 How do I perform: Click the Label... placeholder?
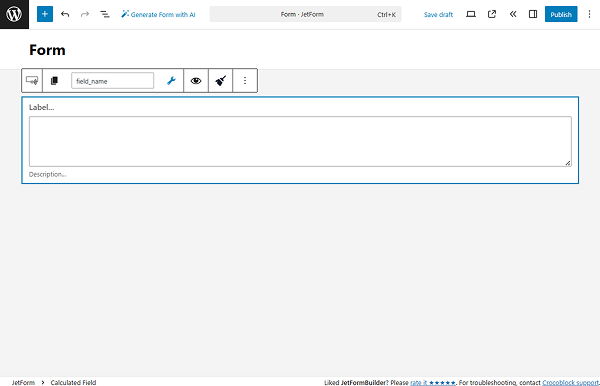coord(42,107)
